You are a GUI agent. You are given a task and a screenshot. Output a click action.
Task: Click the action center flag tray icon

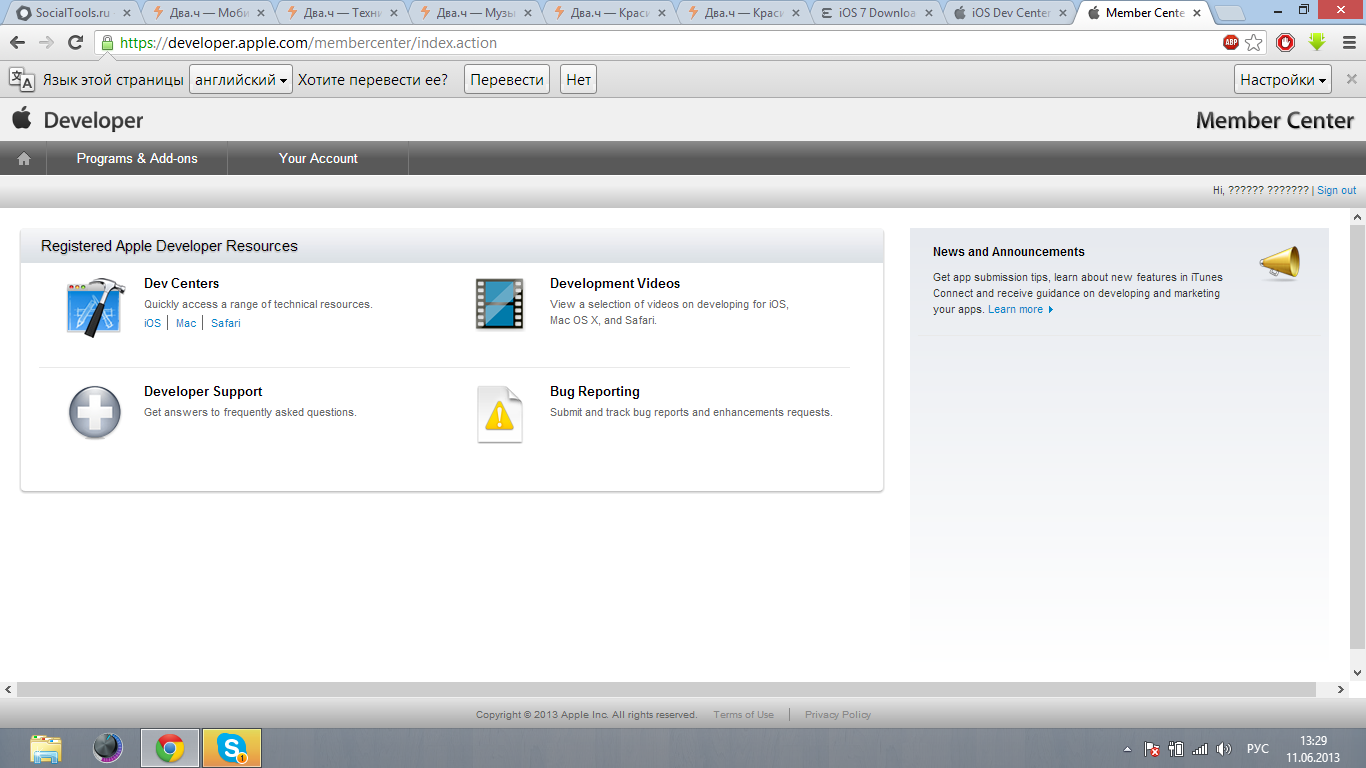coord(1152,748)
